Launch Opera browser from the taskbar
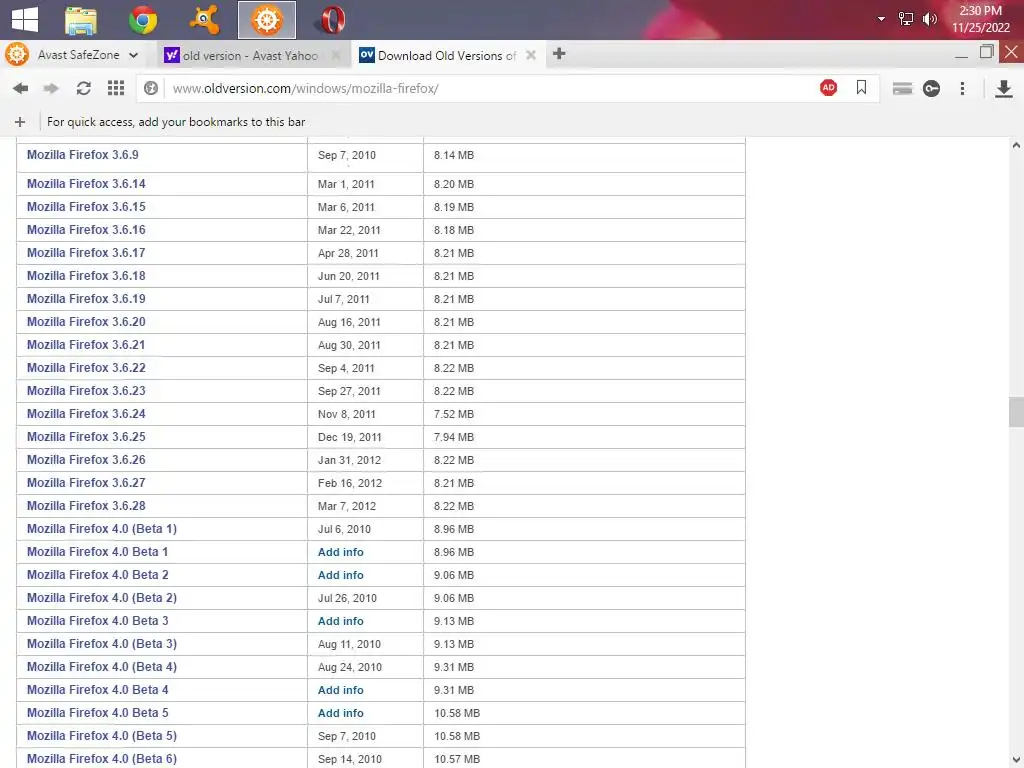Screen dimensions: 1024x768 coord(332,20)
